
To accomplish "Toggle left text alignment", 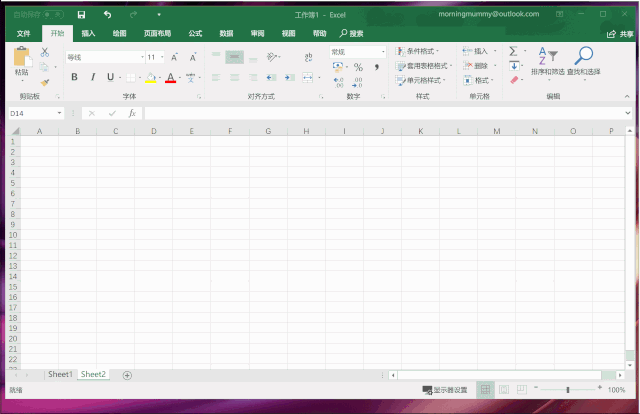I will point(216,78).
